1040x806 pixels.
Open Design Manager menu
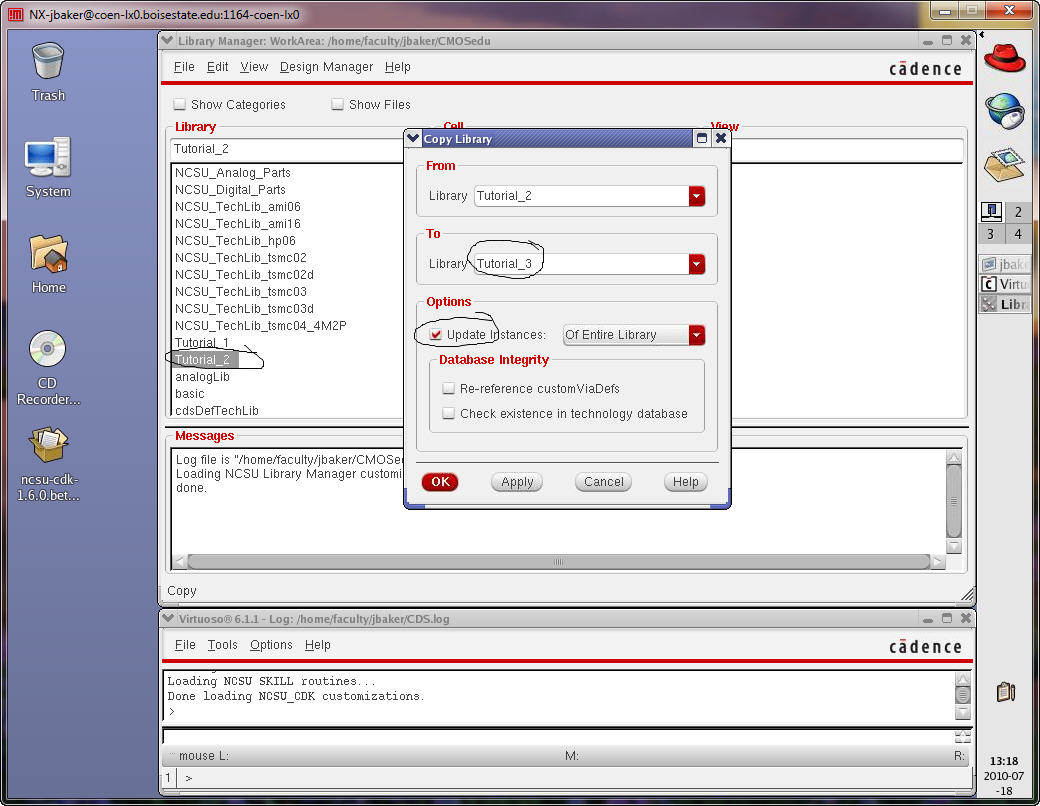(x=326, y=66)
